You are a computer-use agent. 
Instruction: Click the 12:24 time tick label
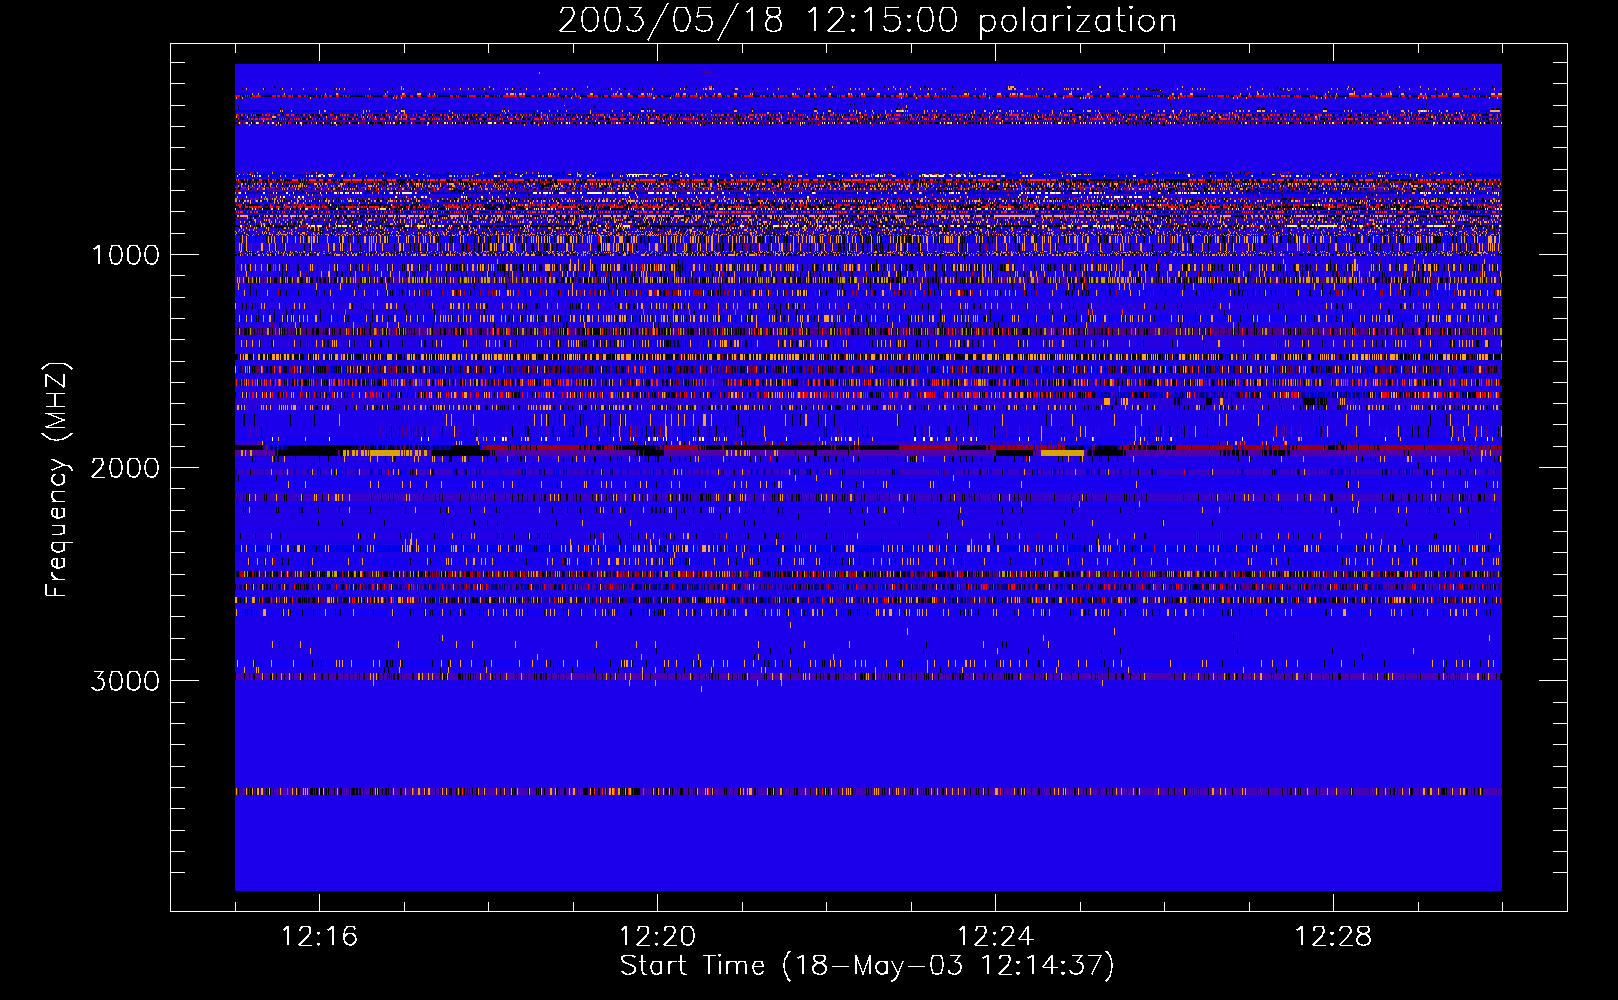(995, 936)
